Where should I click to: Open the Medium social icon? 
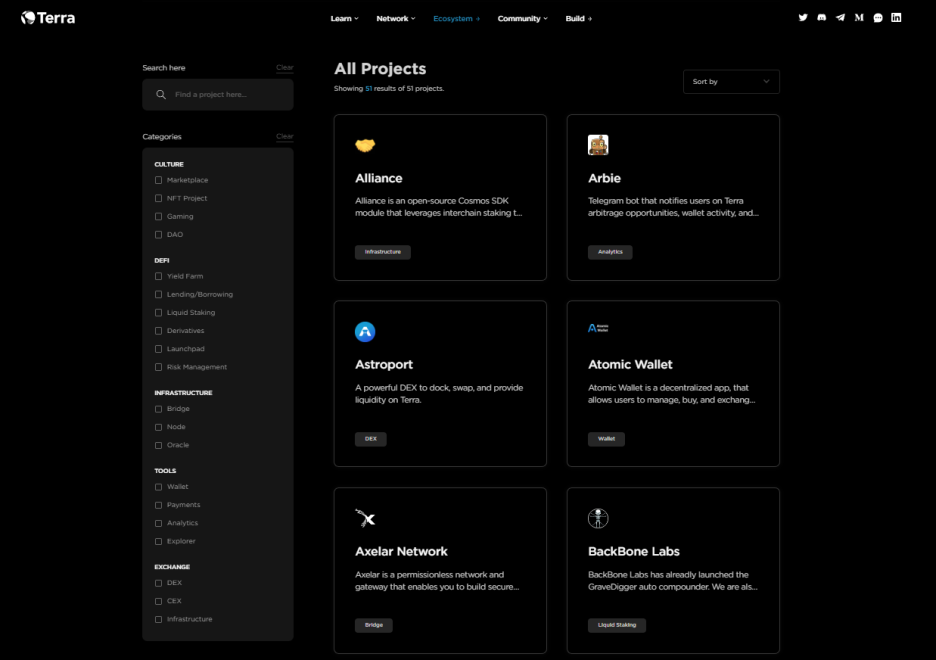[x=859, y=18]
